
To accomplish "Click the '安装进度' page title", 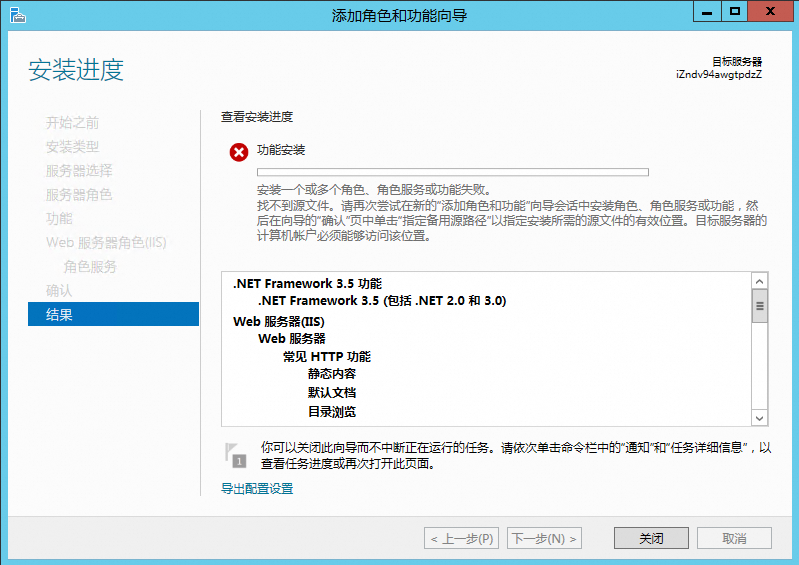I will pos(76,69).
